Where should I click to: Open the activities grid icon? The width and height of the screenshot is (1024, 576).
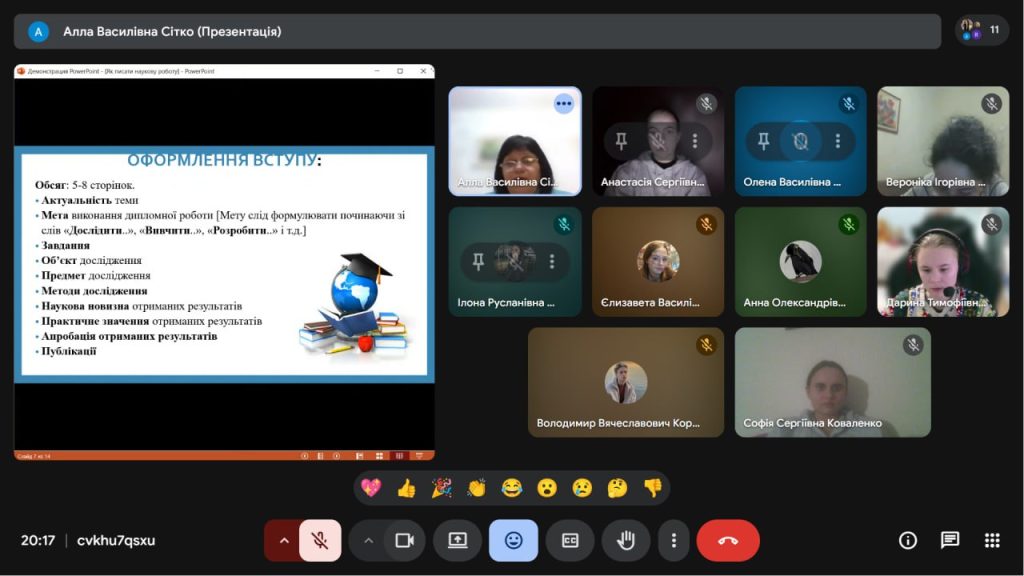point(992,540)
